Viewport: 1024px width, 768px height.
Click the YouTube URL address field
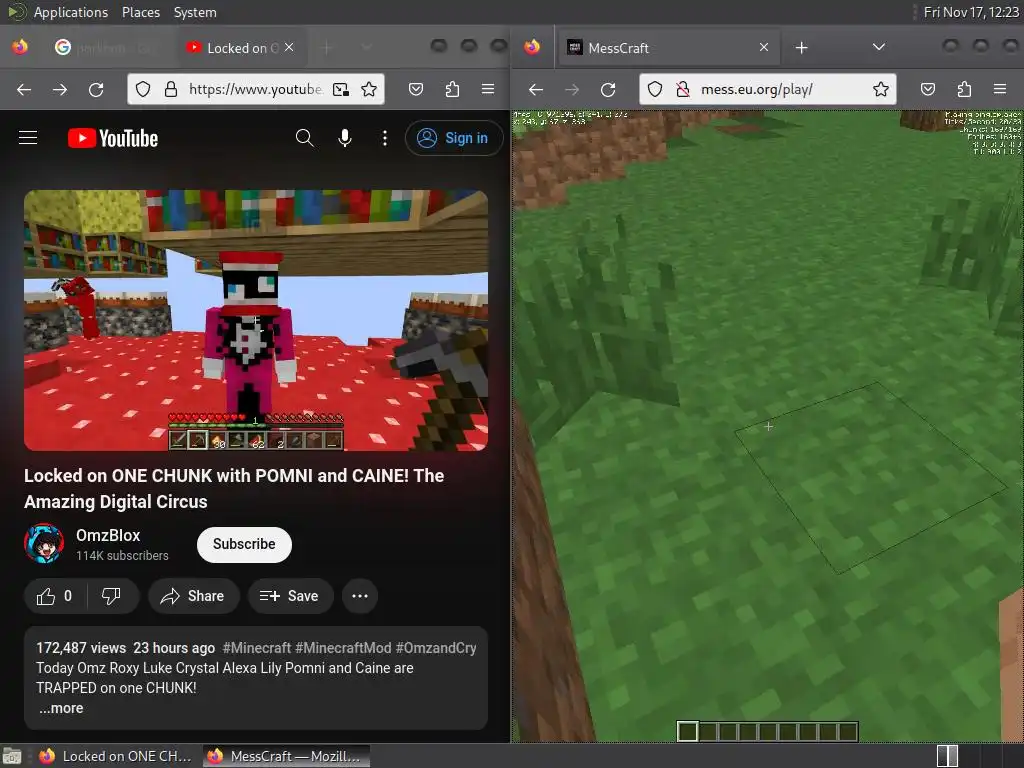point(255,89)
